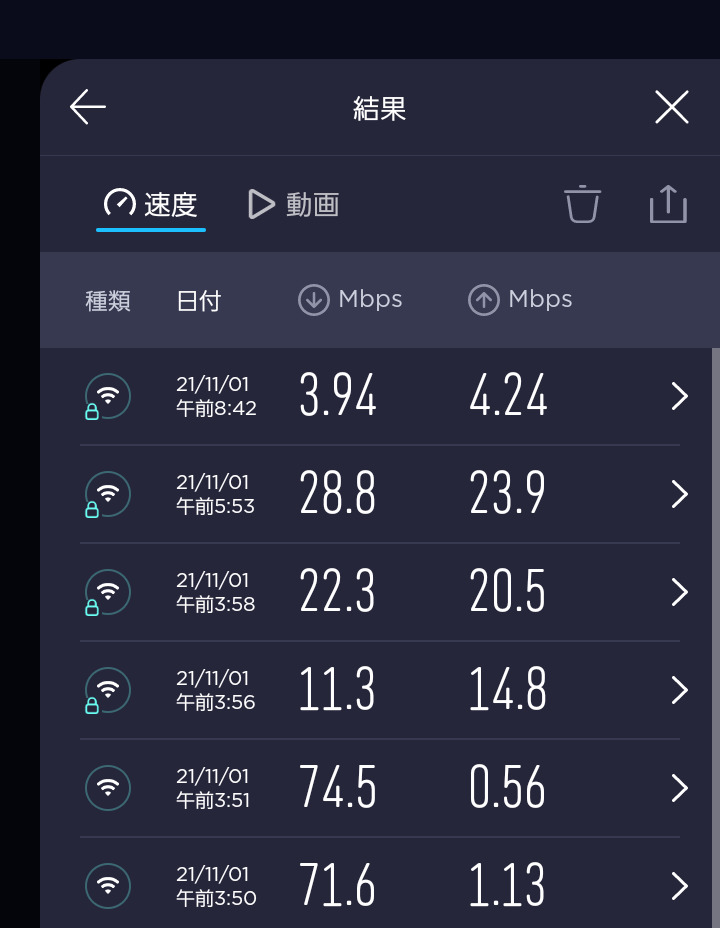The height and width of the screenshot is (928, 720).
Task: Click secured Wi-Fi icon for 午前8:42 test
Action: click(x=107, y=397)
